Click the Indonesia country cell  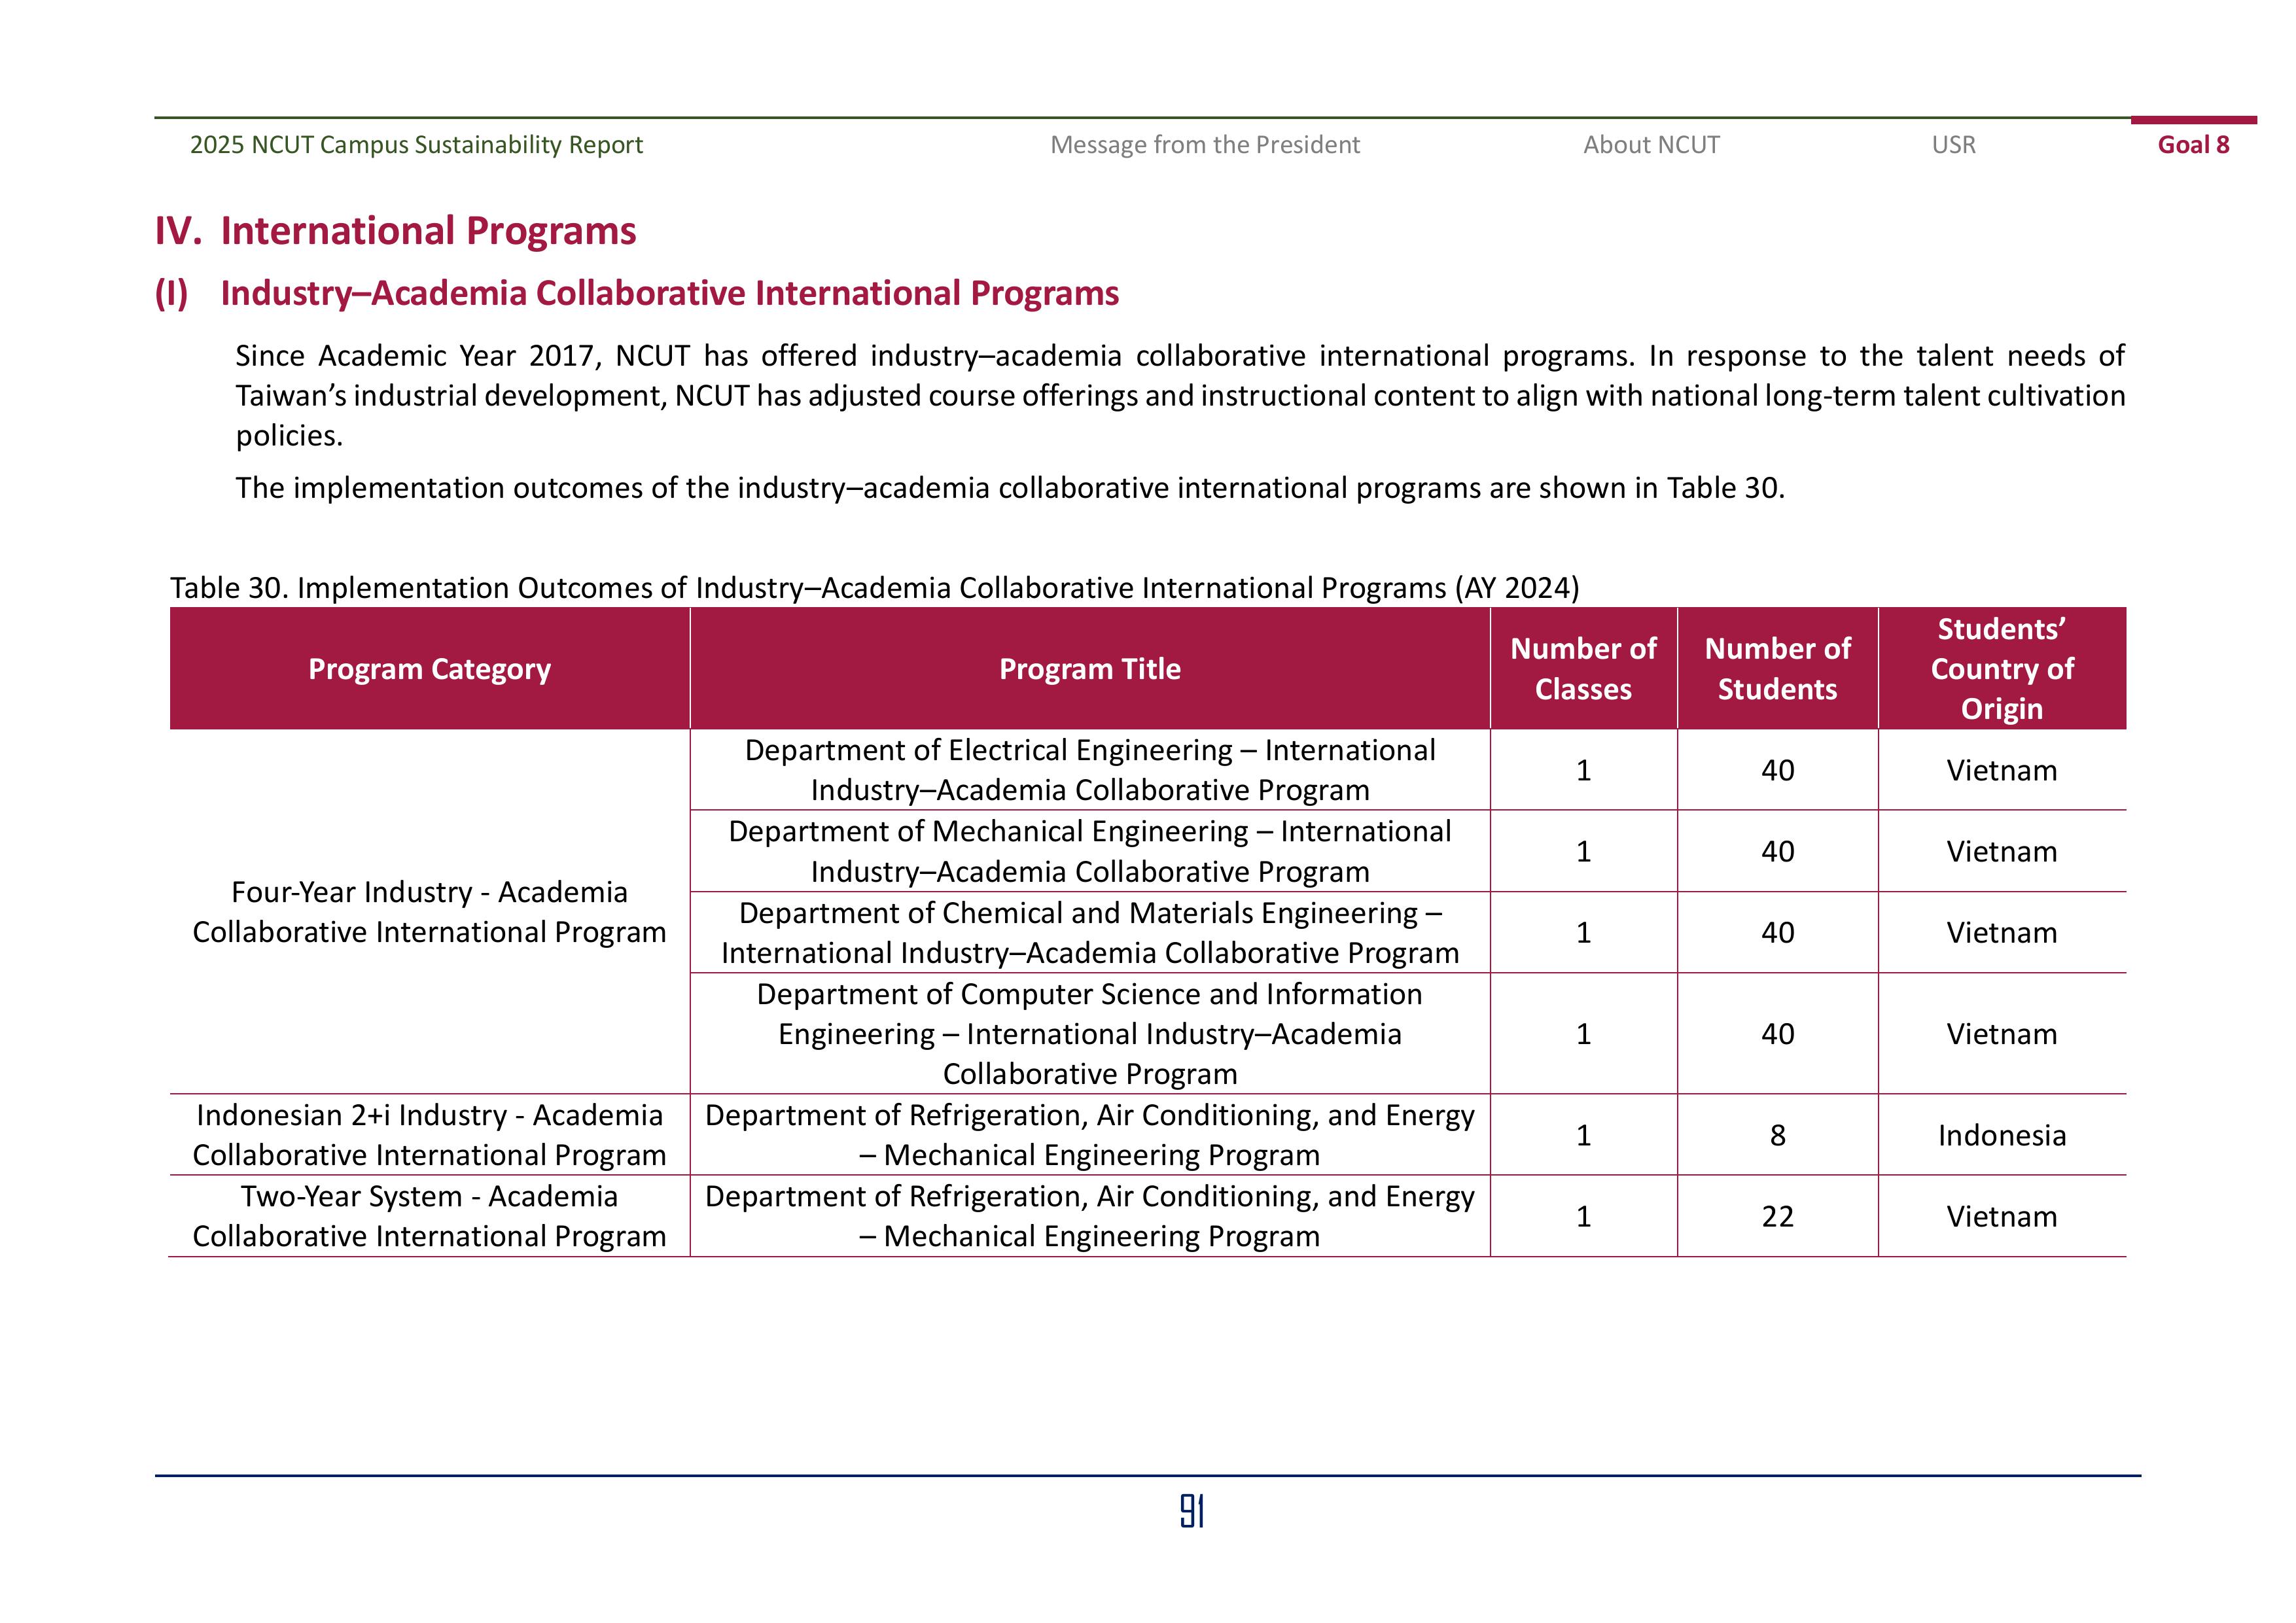[2001, 1135]
